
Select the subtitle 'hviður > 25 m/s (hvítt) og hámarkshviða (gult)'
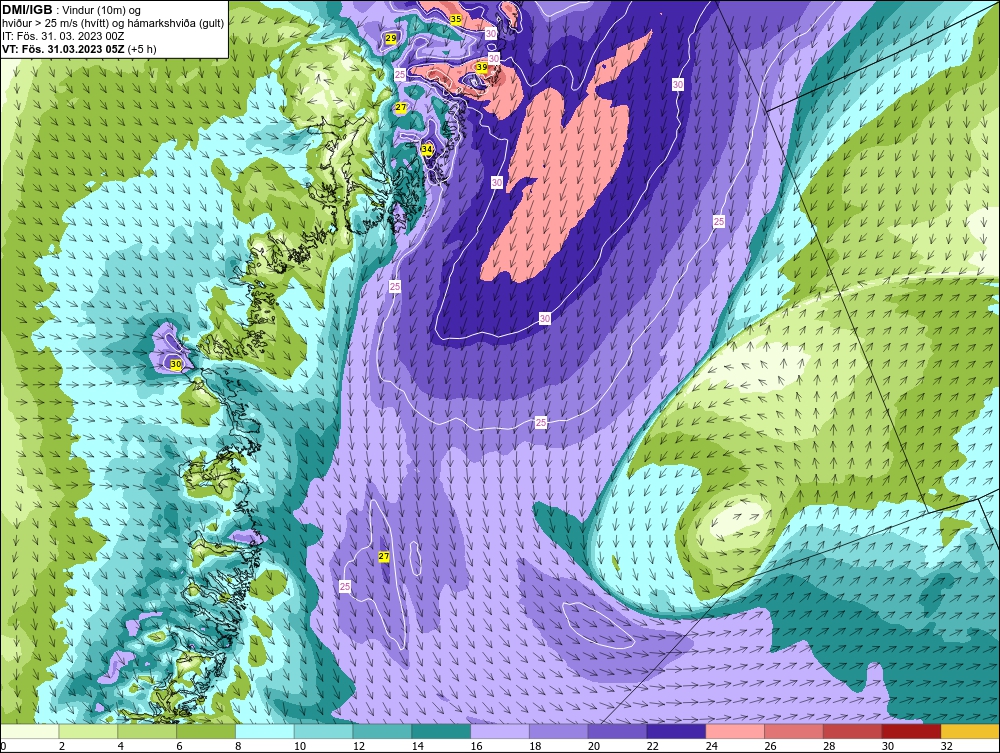coord(113,24)
